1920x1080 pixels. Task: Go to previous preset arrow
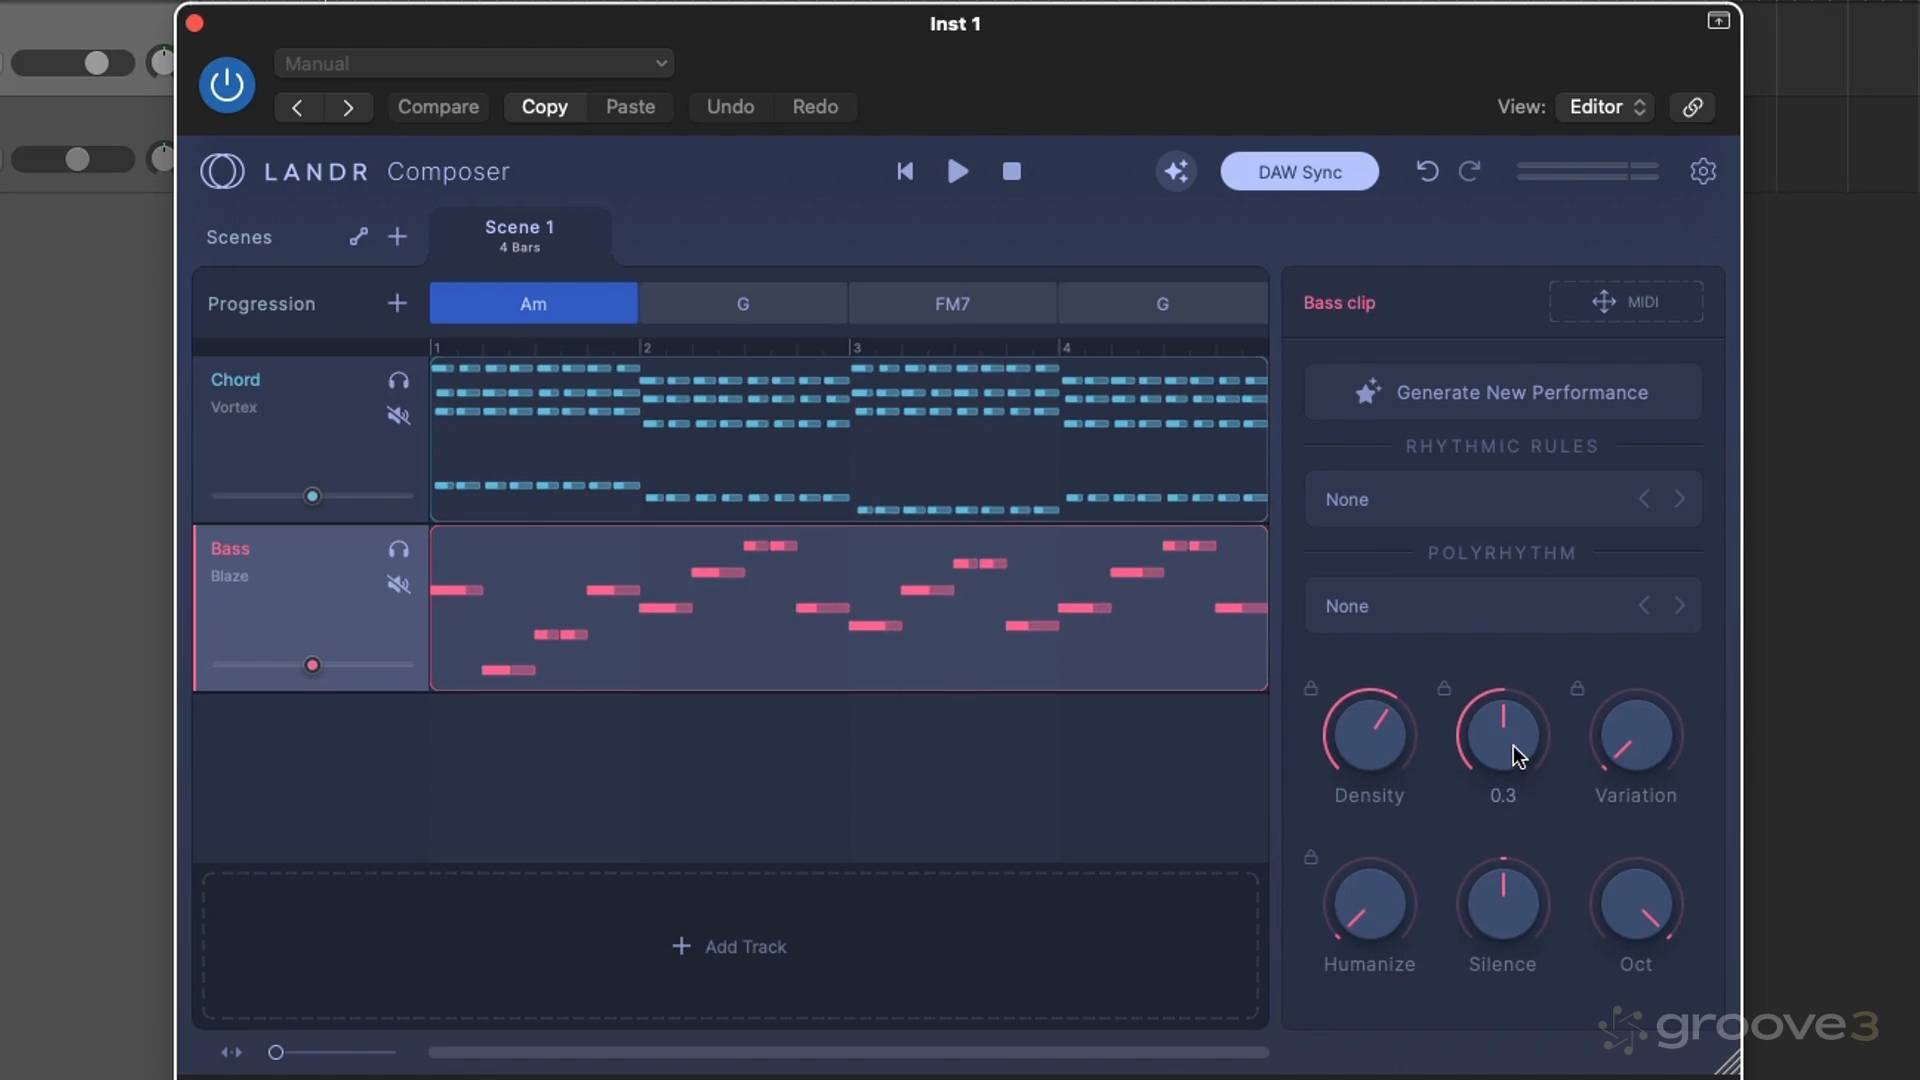pos(298,107)
